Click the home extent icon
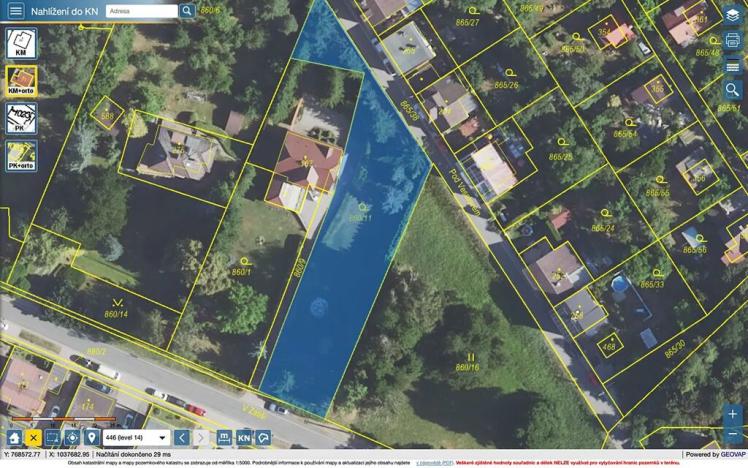Image resolution: width=748 pixels, height=468 pixels. click(14, 438)
